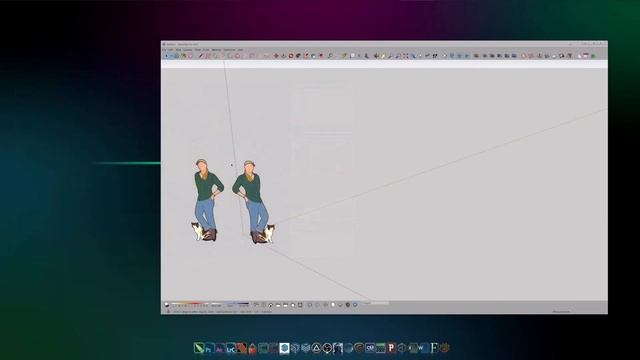Select the Zoom Extents red arrows icon
Viewport: 640px width, 360px height.
point(405,56)
